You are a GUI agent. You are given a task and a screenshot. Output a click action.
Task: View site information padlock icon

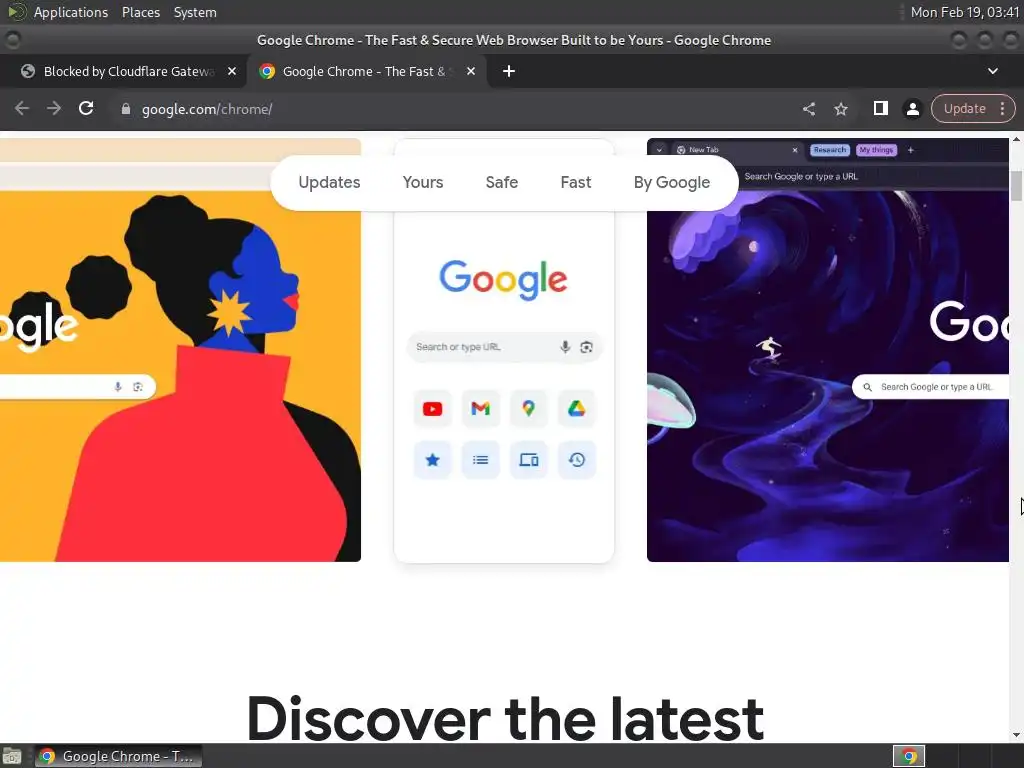(126, 109)
